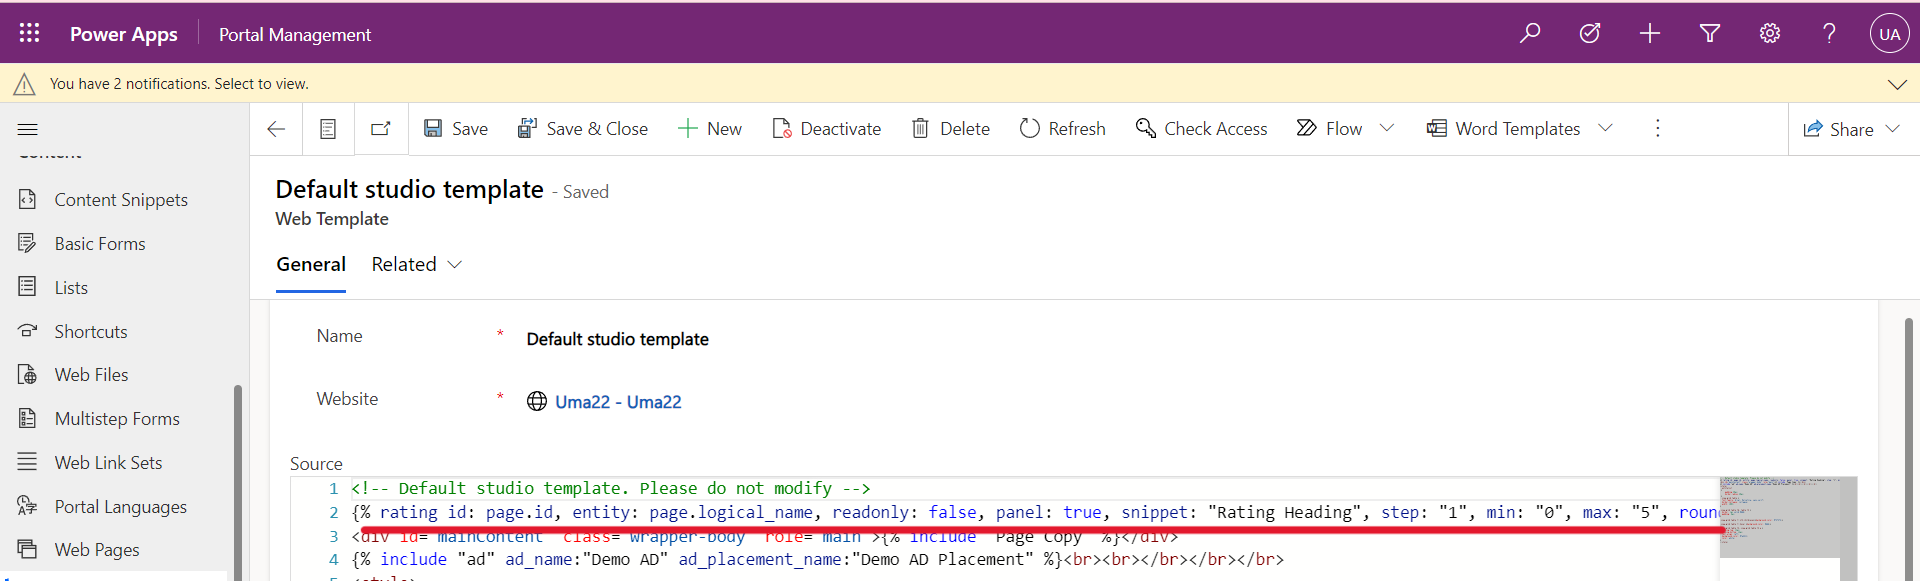Open the more commands overflow menu
Screen dimensions: 1920x581
click(x=1657, y=128)
